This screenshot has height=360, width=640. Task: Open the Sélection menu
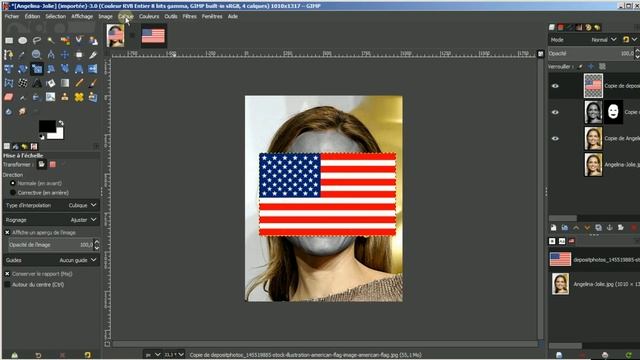click(x=56, y=16)
